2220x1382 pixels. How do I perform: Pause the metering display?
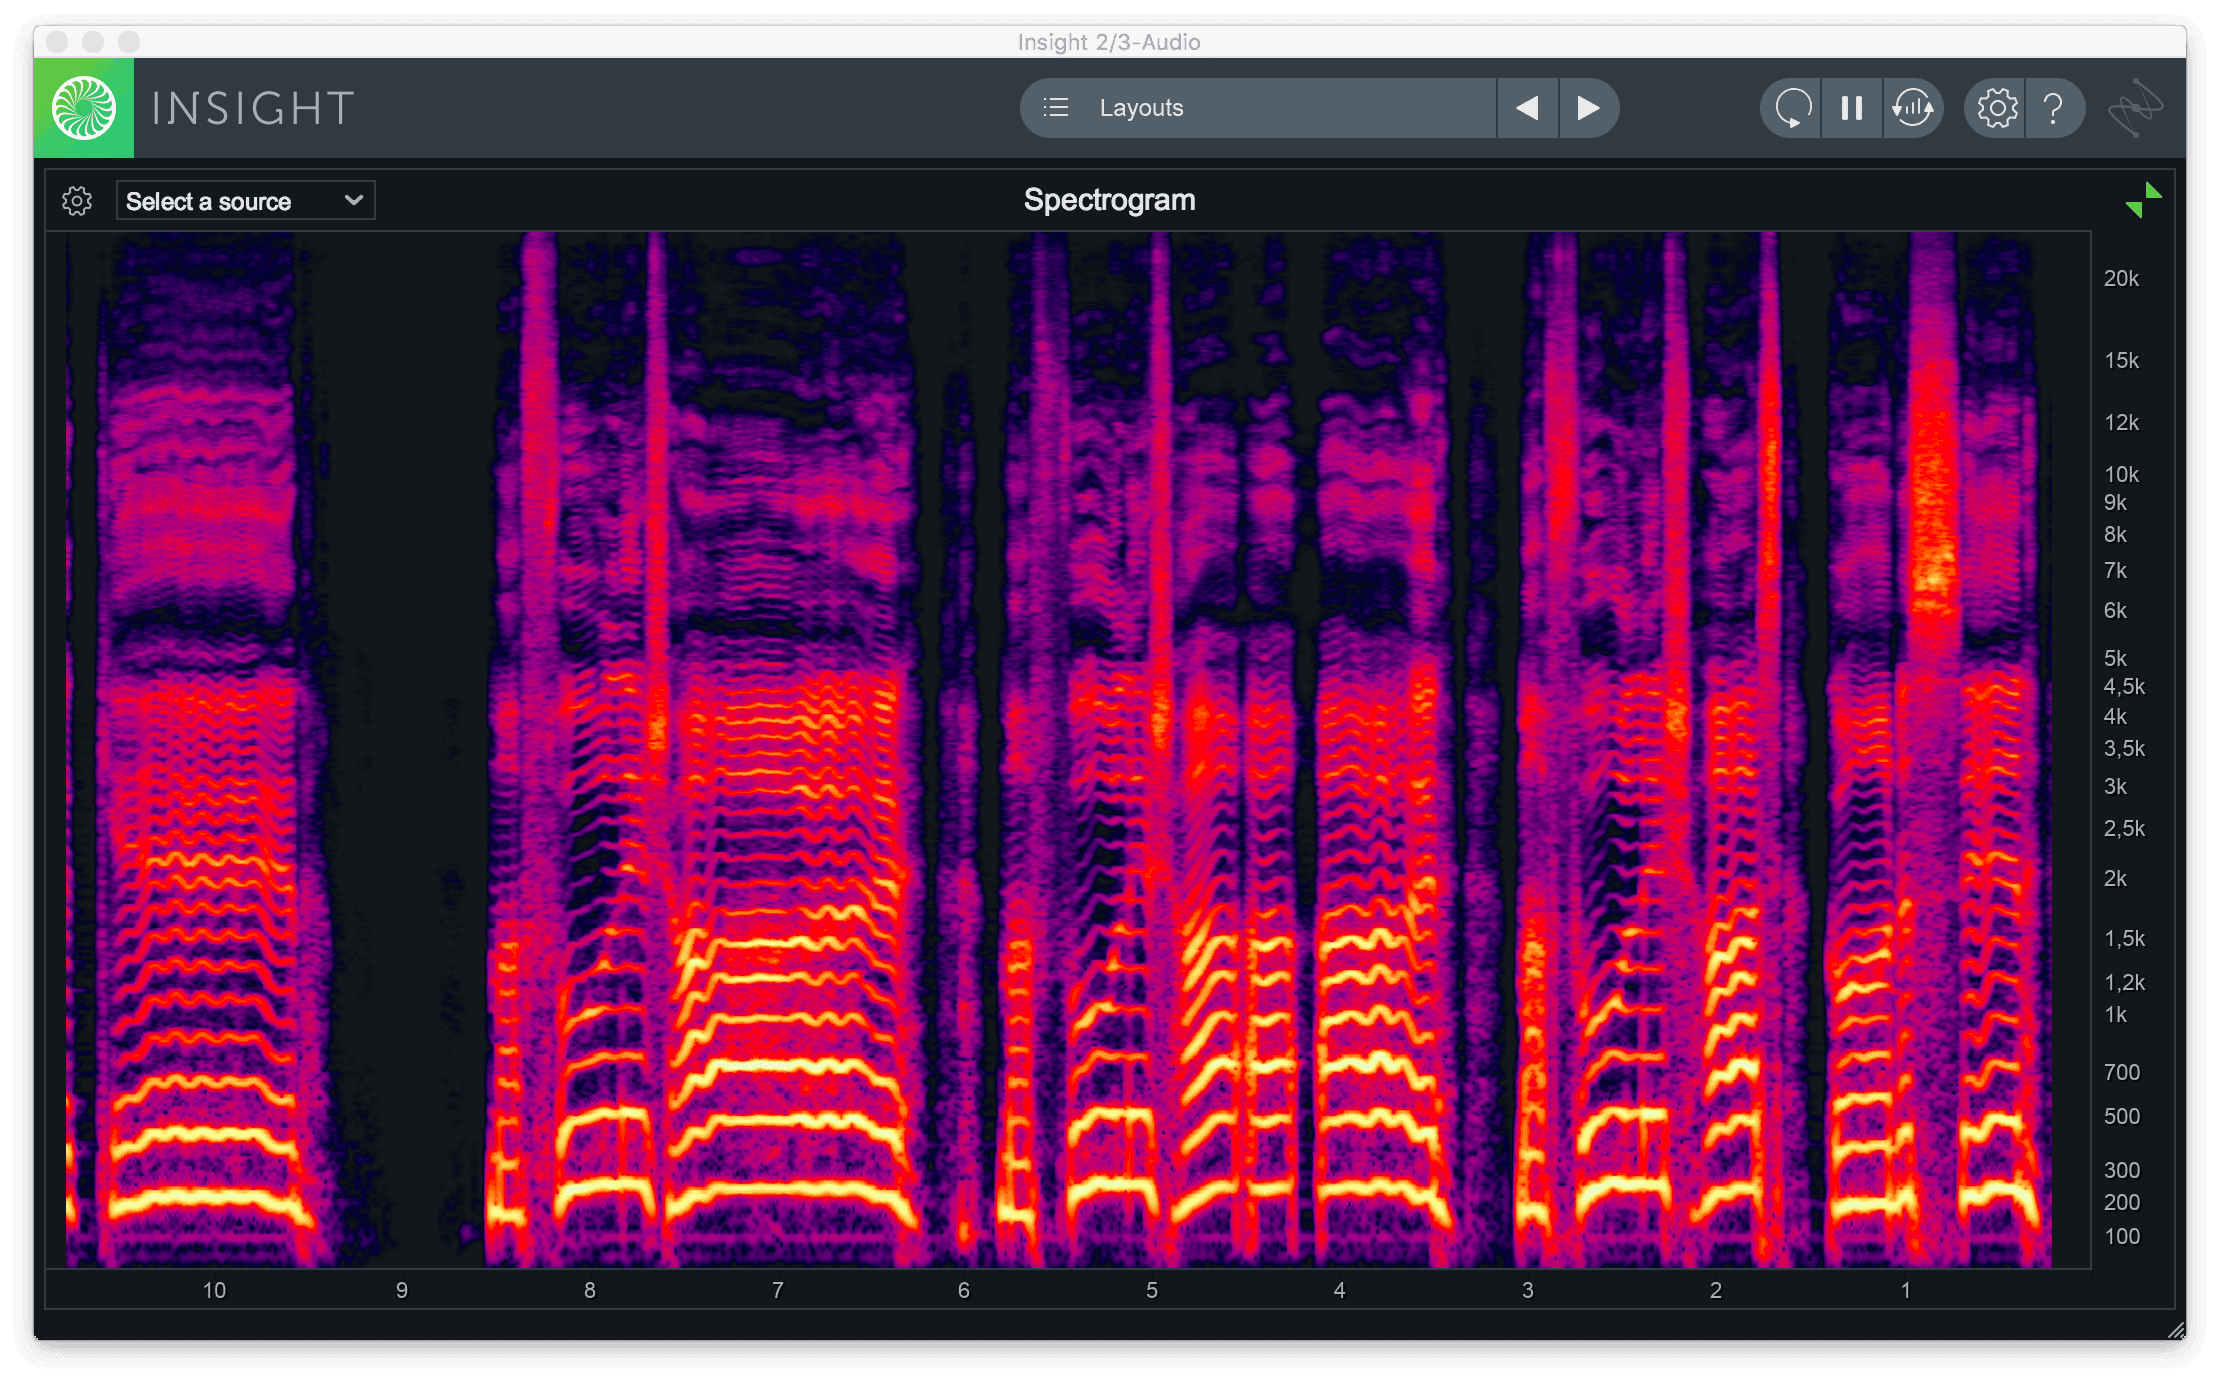pyautogui.click(x=1852, y=108)
